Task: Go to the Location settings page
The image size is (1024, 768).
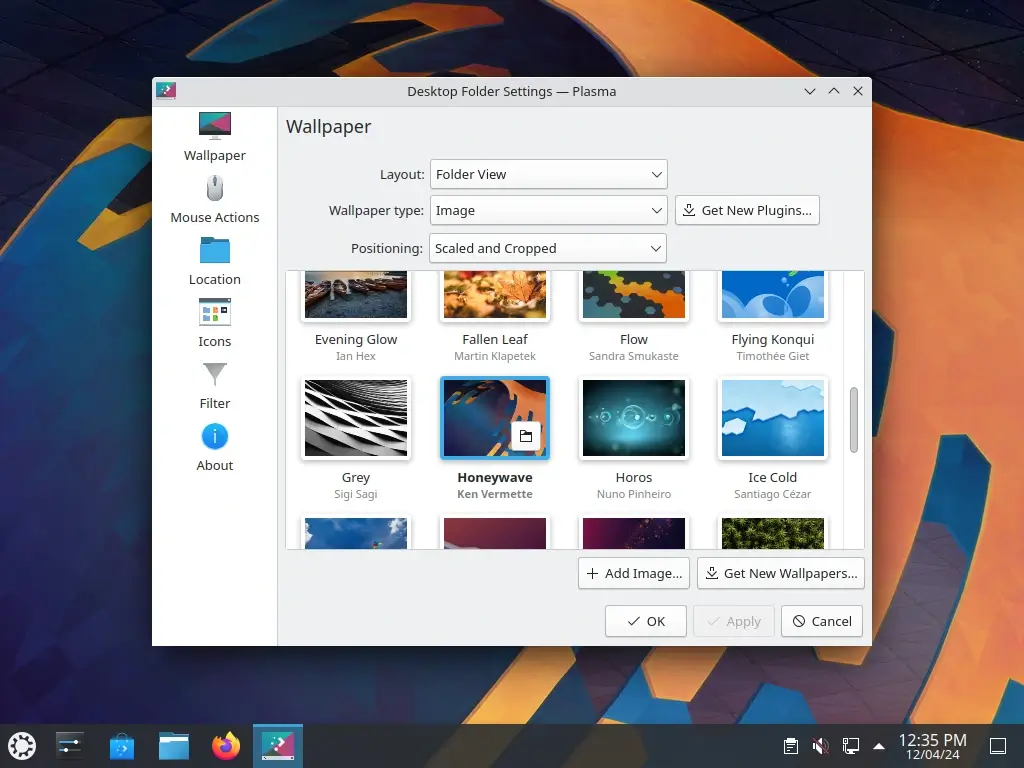Action: (x=214, y=260)
